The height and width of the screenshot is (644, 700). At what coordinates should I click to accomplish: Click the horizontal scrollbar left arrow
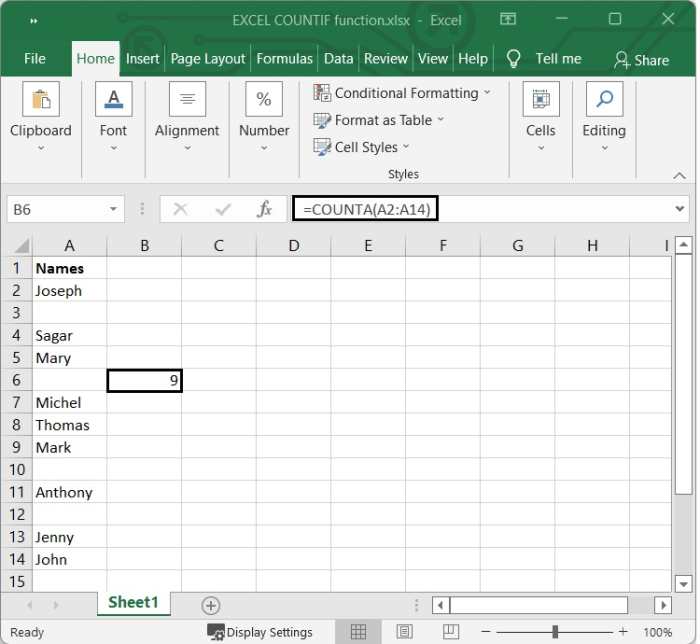click(x=441, y=606)
